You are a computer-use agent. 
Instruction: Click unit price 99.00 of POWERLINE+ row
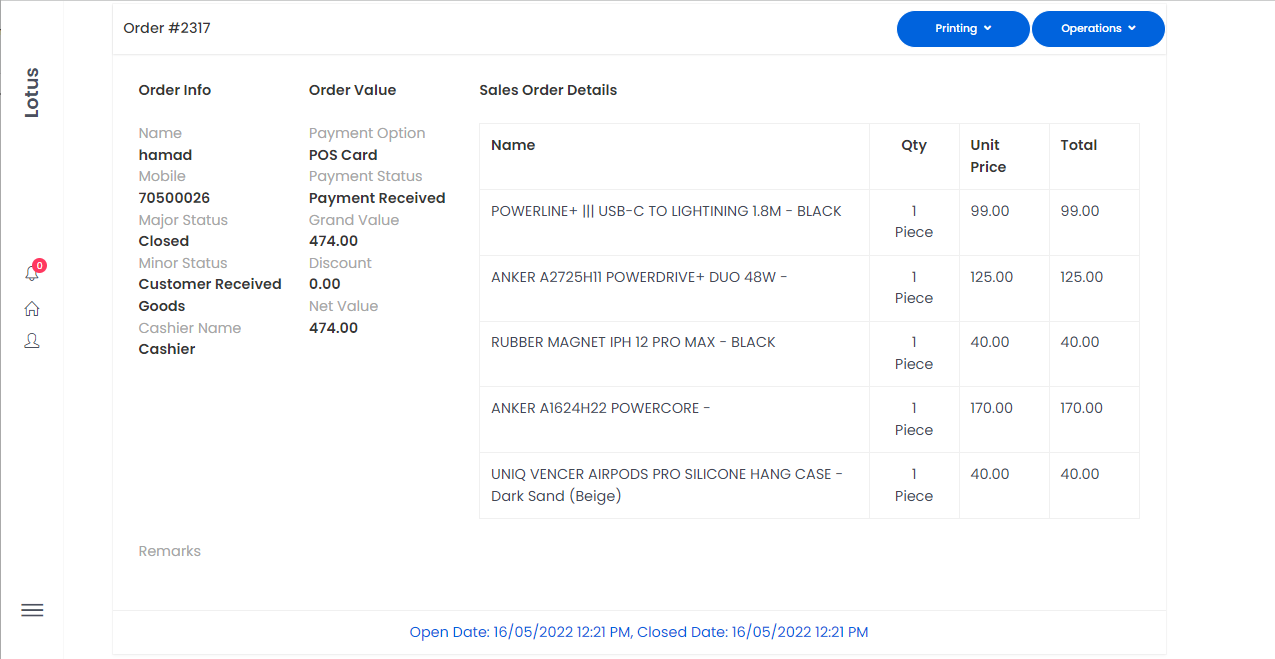point(990,211)
